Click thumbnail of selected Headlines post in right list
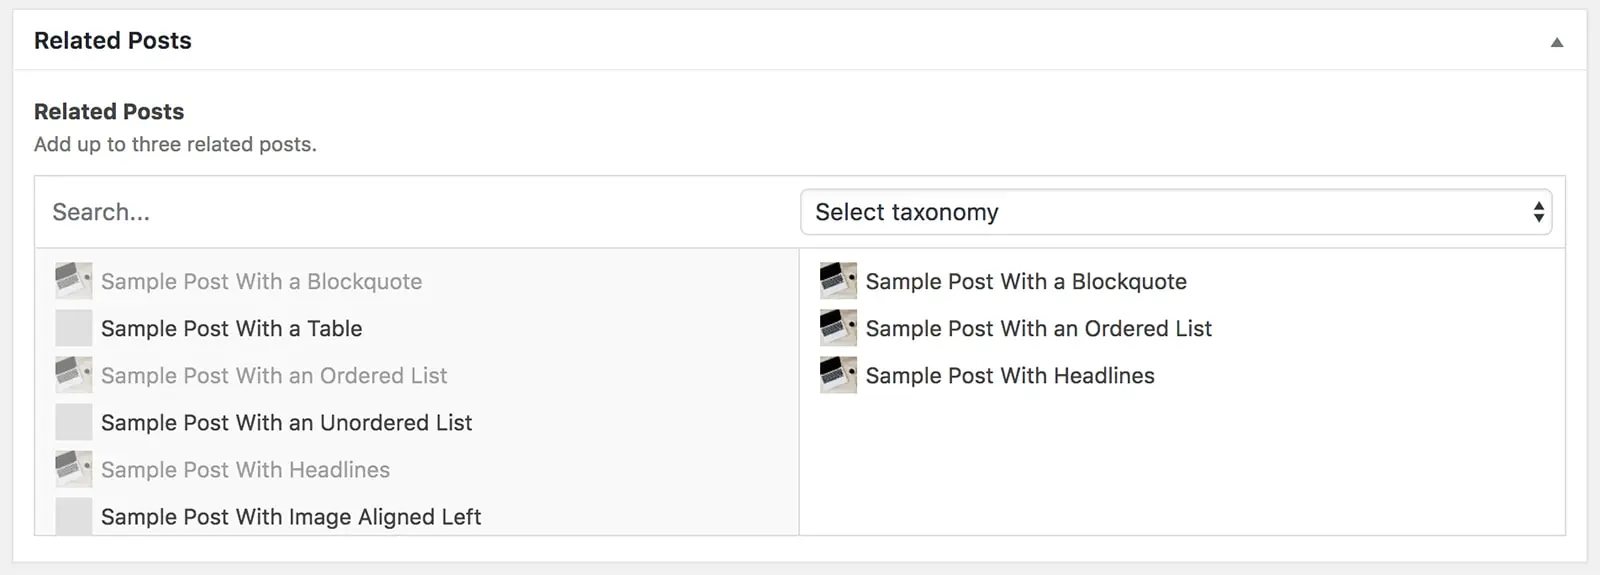Viewport: 1600px width, 575px height. (x=838, y=375)
